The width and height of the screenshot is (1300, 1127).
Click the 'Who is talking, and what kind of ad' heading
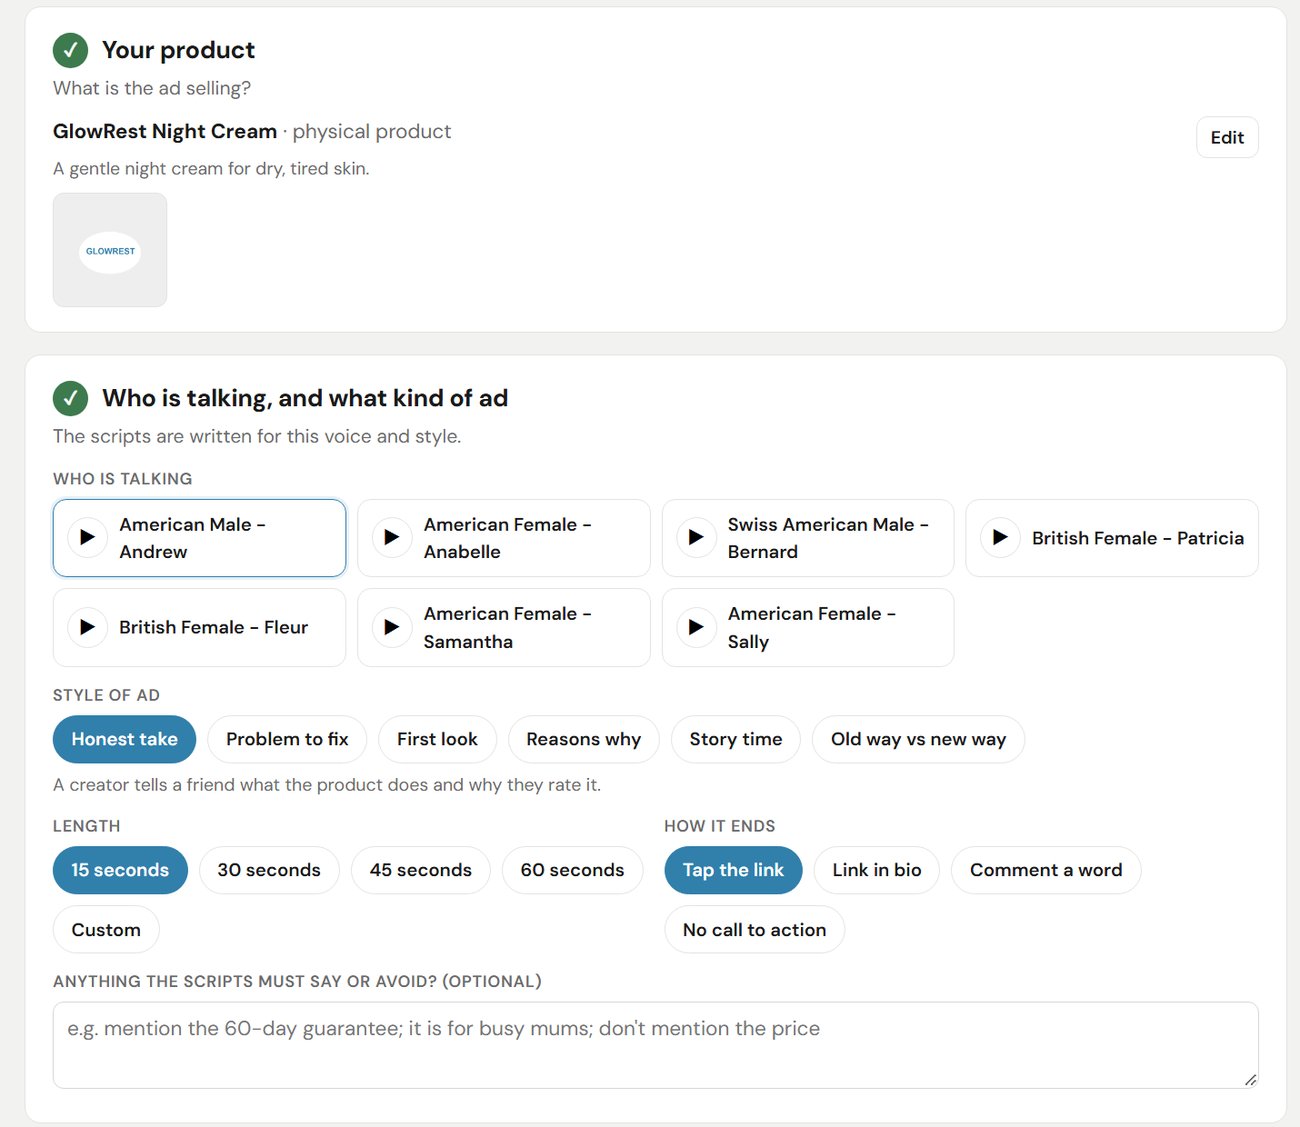[x=305, y=398]
